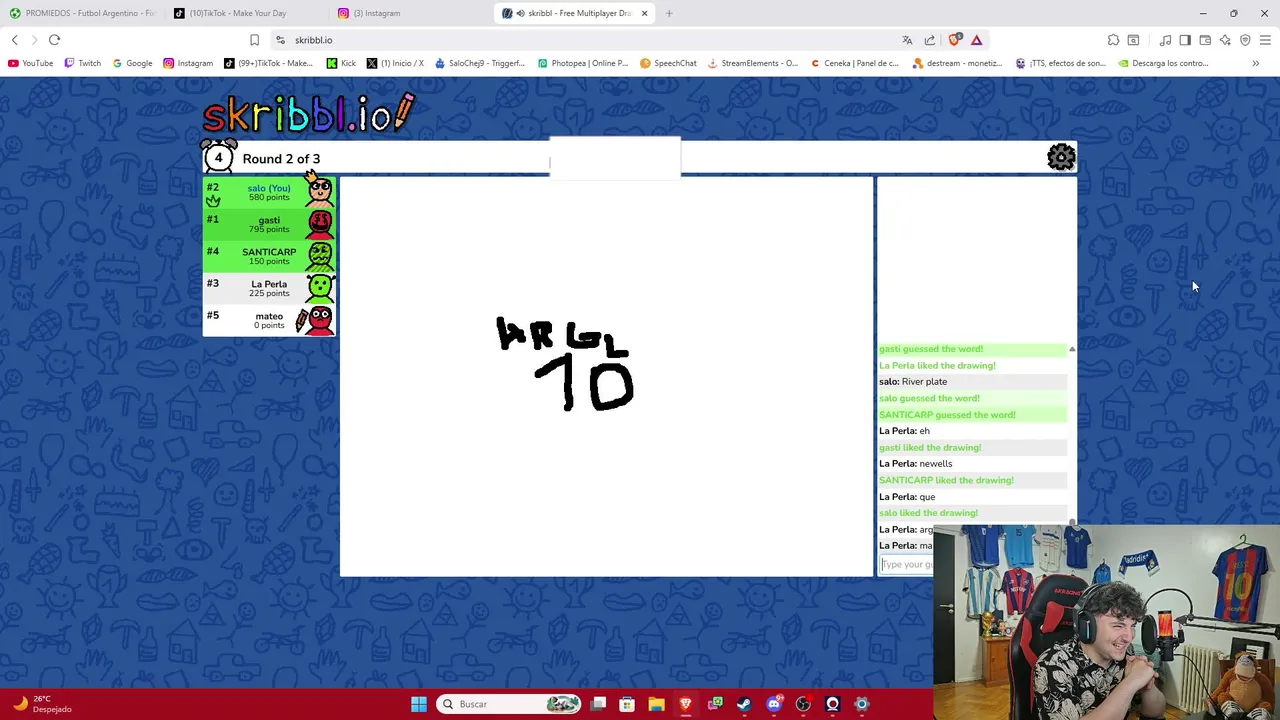Open browser extensions puzzle icon
Viewport: 1280px width, 720px height.
click(1113, 40)
